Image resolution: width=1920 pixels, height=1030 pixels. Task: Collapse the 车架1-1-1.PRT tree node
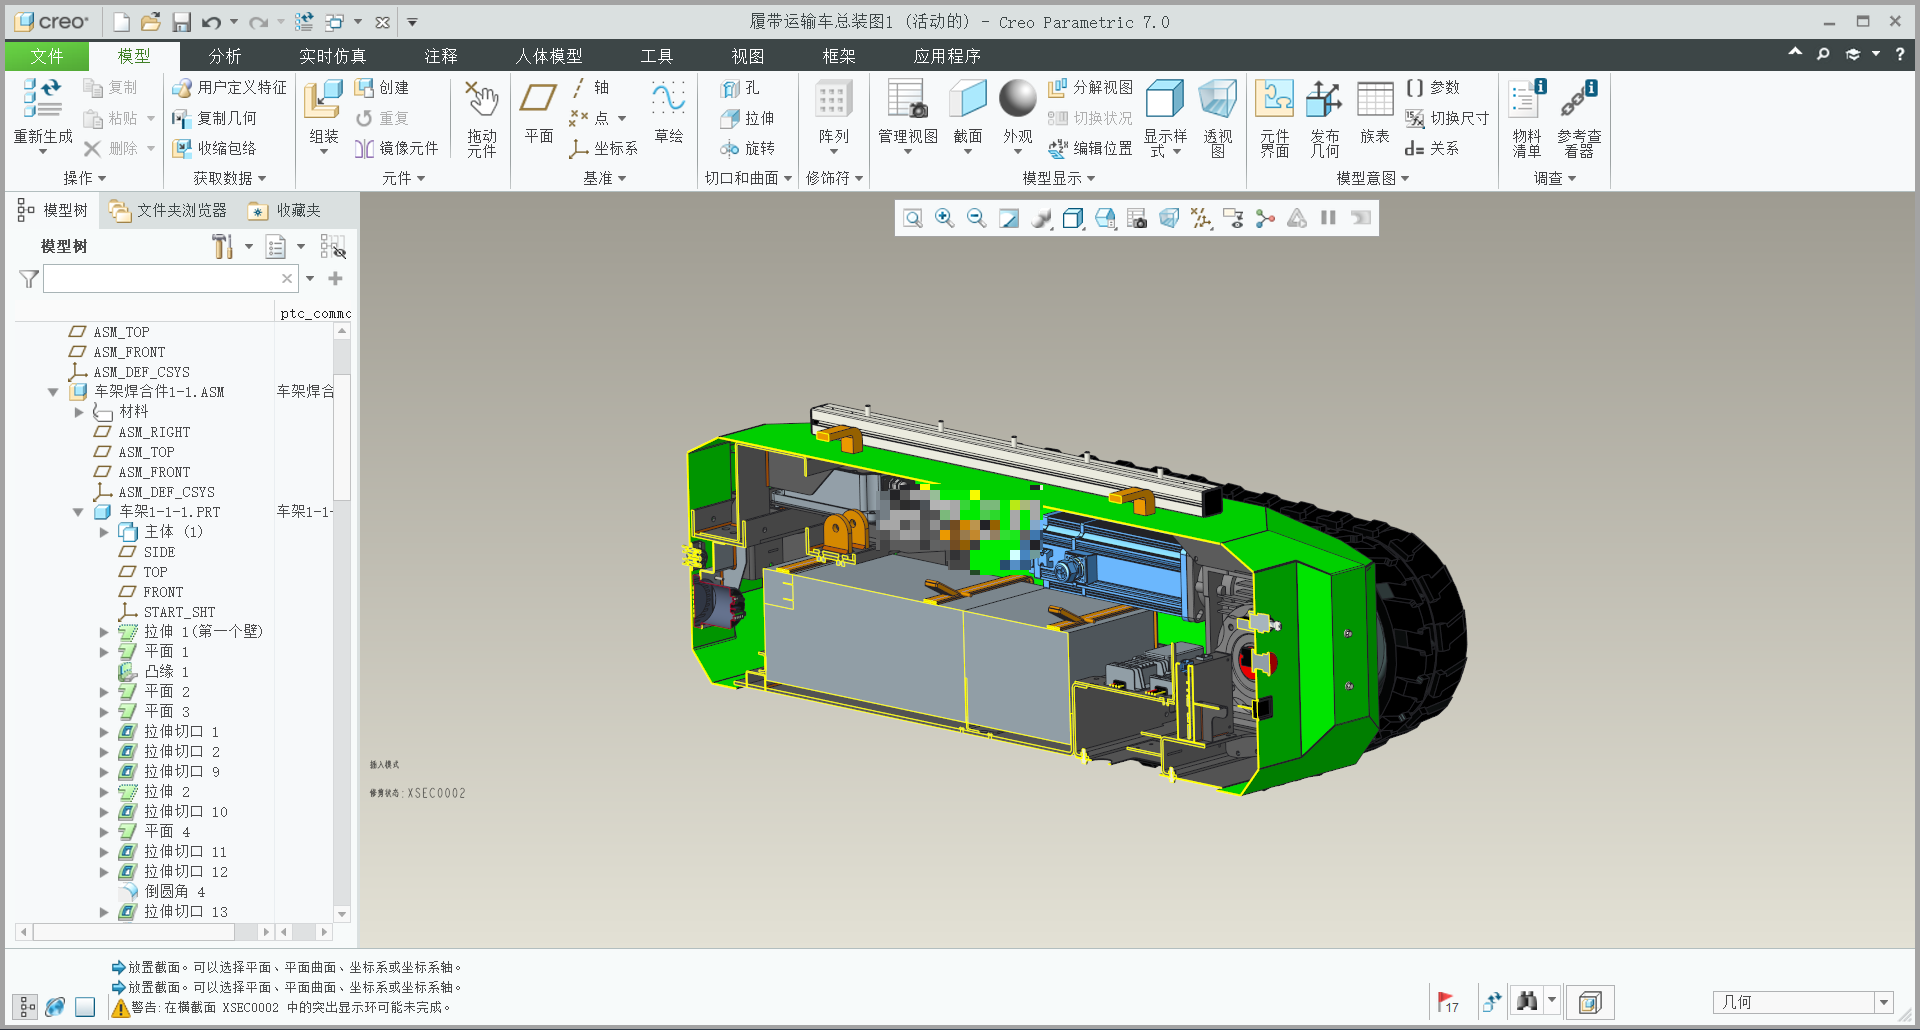[x=78, y=512]
